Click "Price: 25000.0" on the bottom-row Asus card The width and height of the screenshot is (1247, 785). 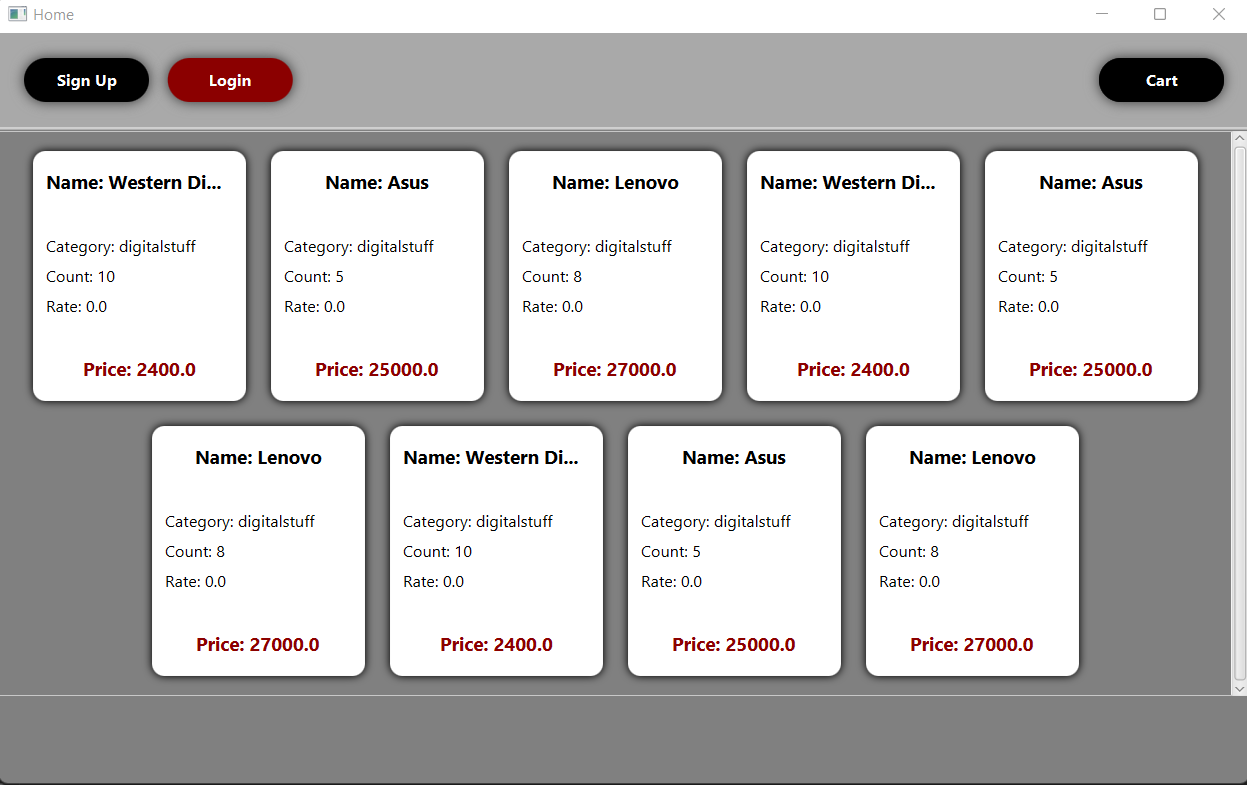pyautogui.click(x=734, y=645)
